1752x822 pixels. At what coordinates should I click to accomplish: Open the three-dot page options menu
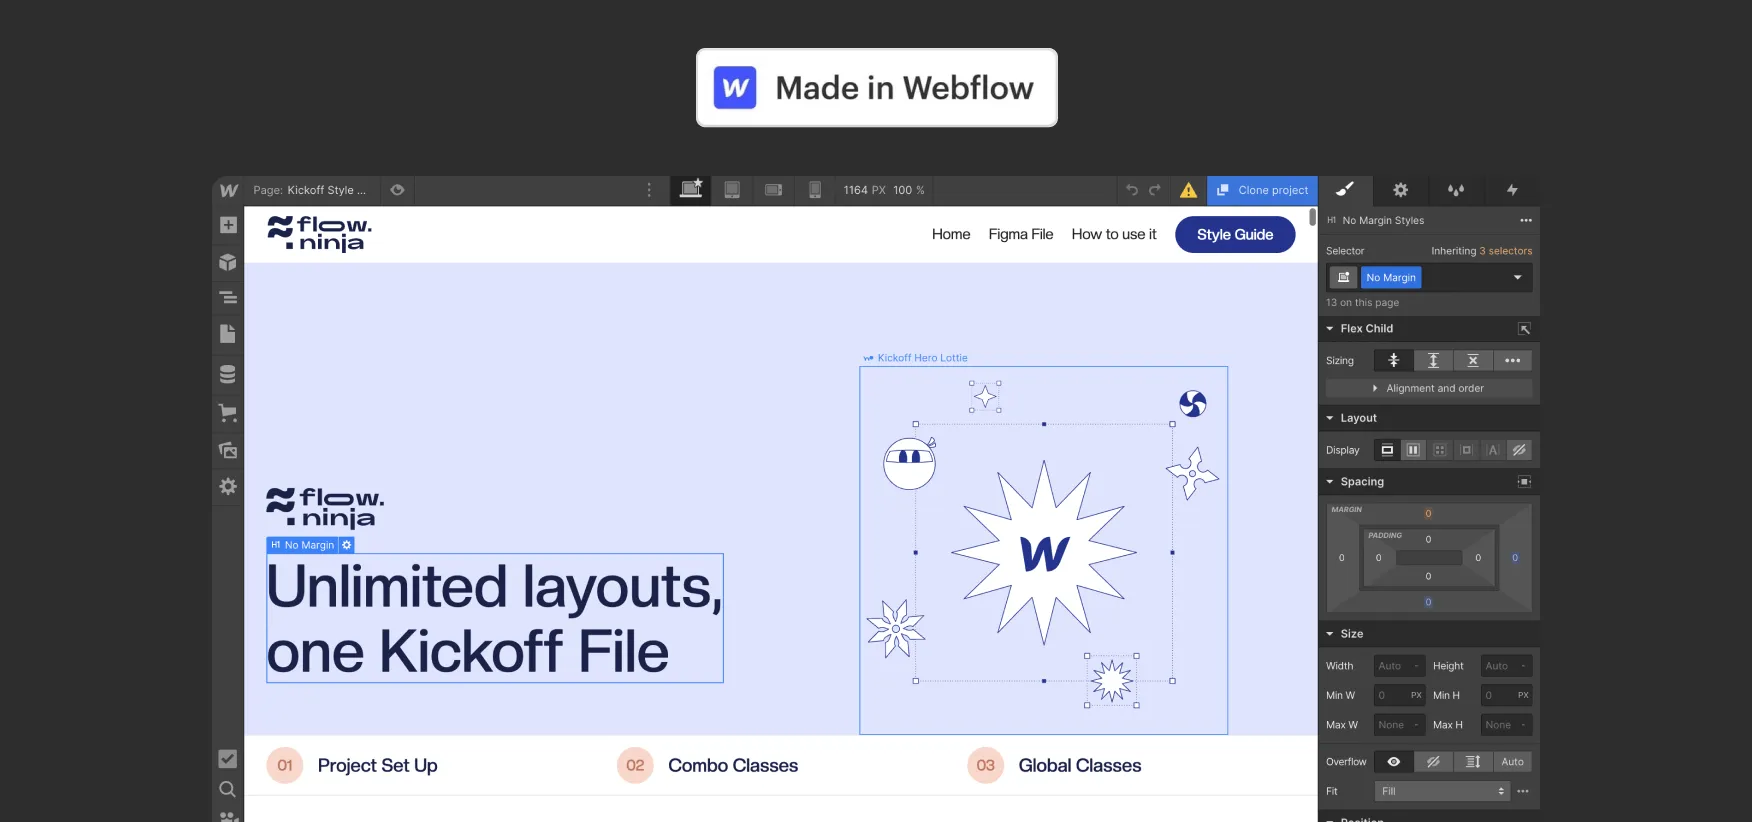[x=649, y=190]
